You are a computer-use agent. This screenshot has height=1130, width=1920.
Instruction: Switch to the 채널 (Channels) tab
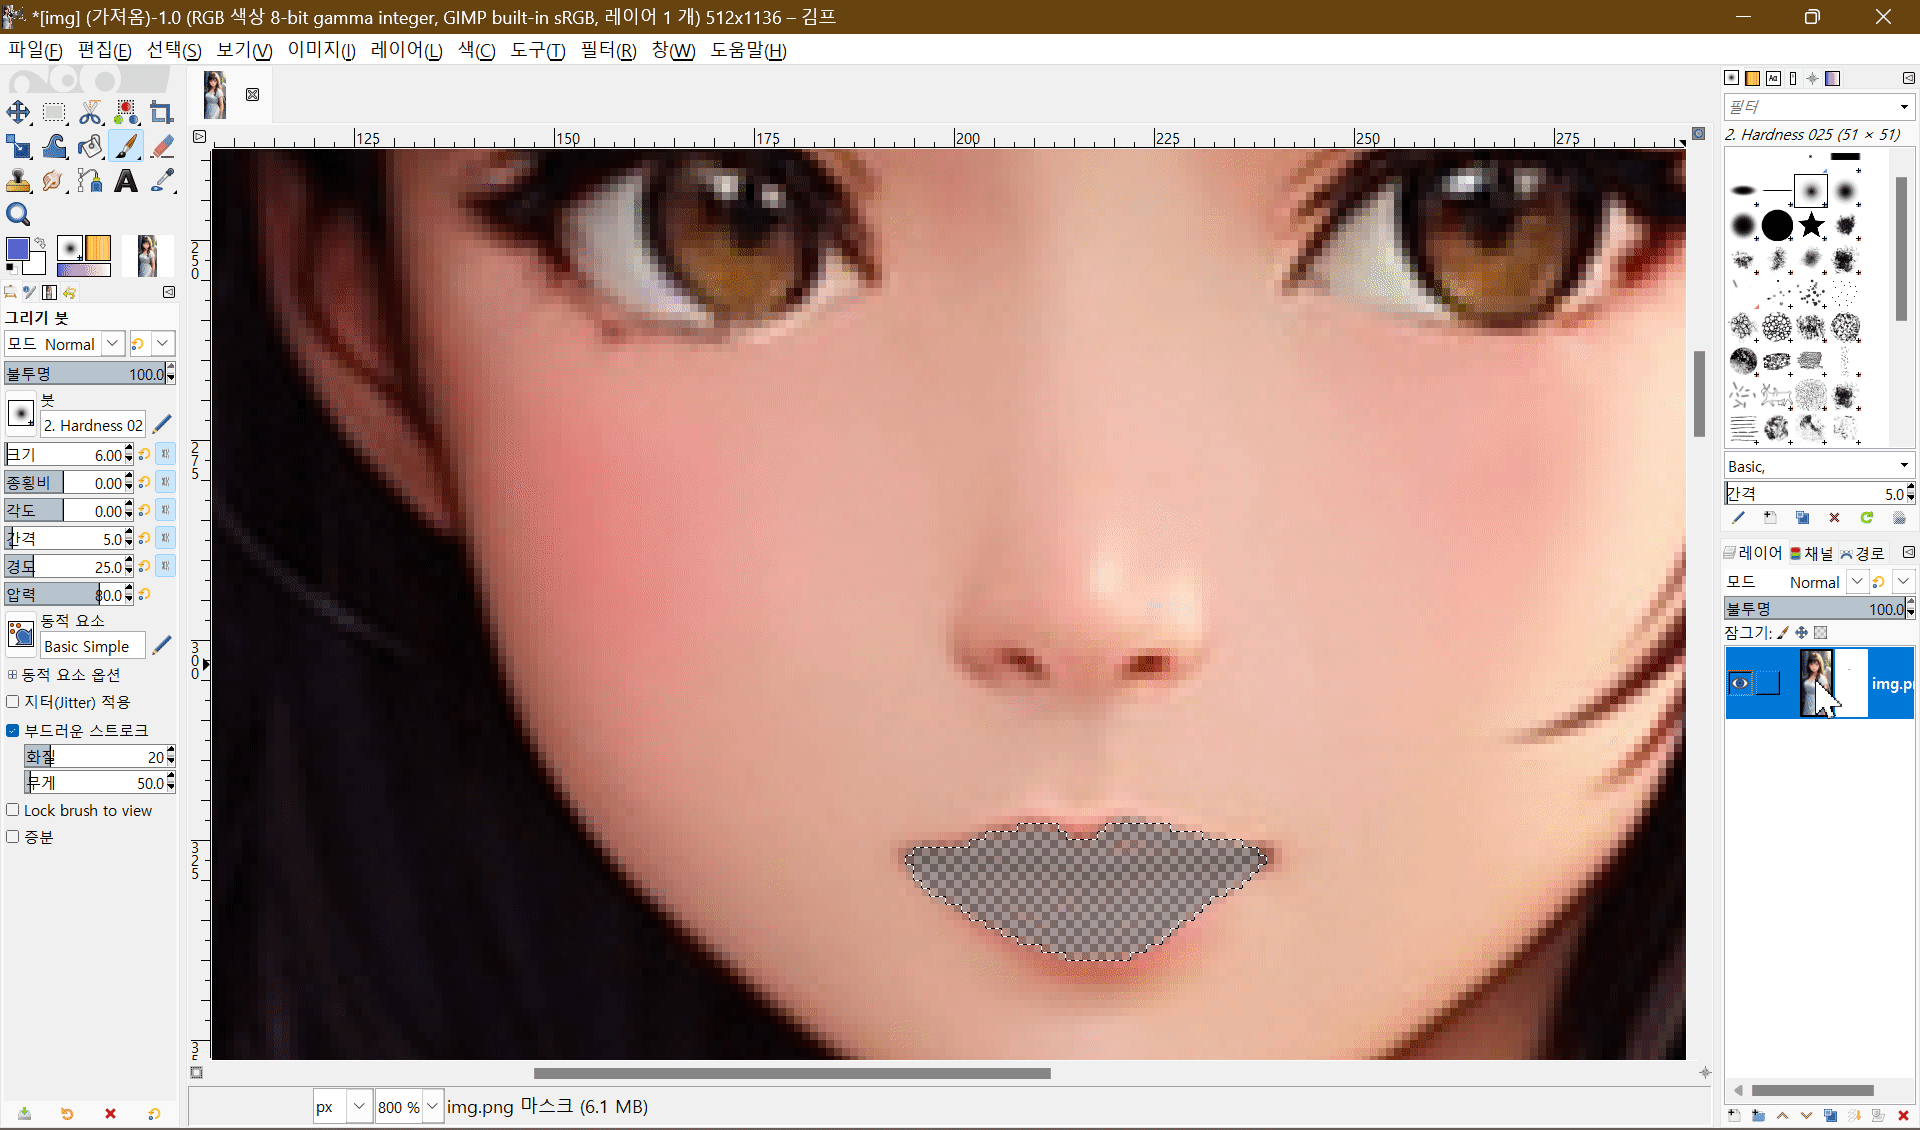1811,553
